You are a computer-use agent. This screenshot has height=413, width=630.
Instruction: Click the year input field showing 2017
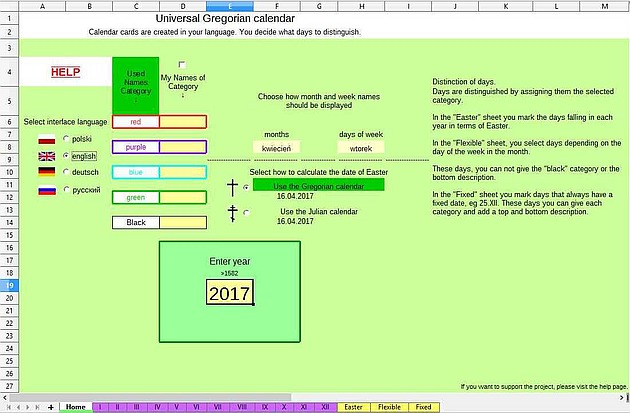pyautogui.click(x=229, y=293)
